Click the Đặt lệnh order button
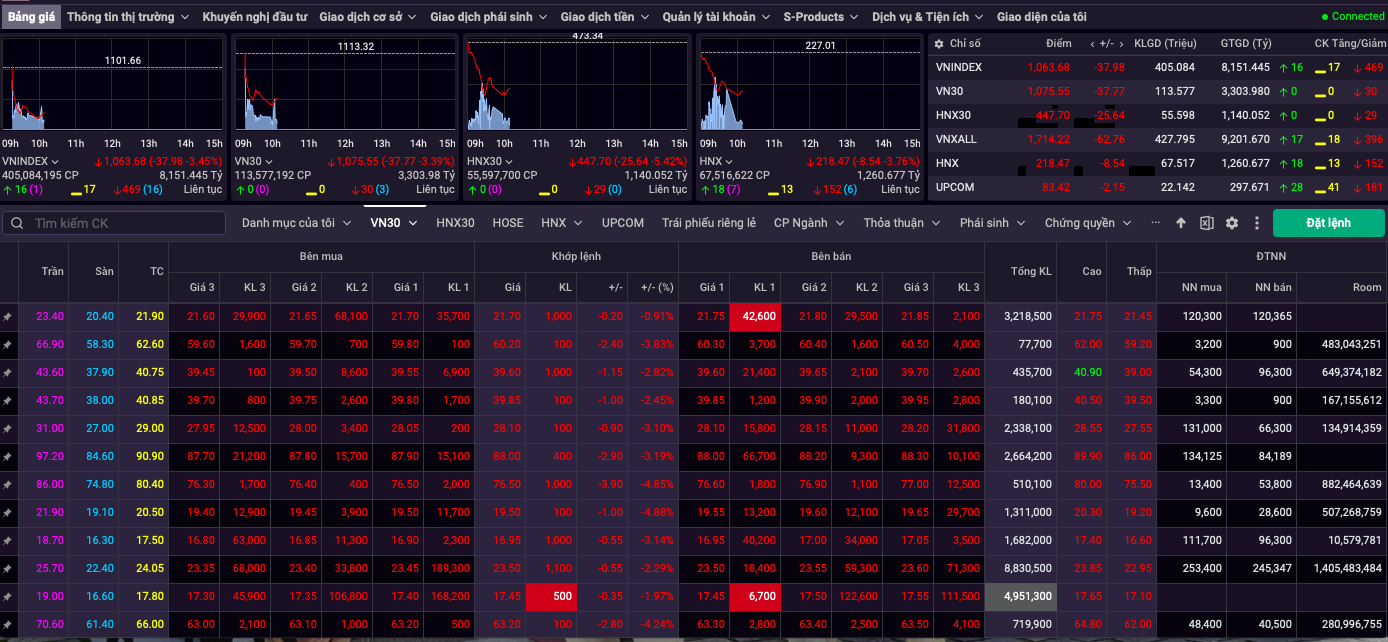This screenshot has height=642, width=1388. click(x=1329, y=223)
